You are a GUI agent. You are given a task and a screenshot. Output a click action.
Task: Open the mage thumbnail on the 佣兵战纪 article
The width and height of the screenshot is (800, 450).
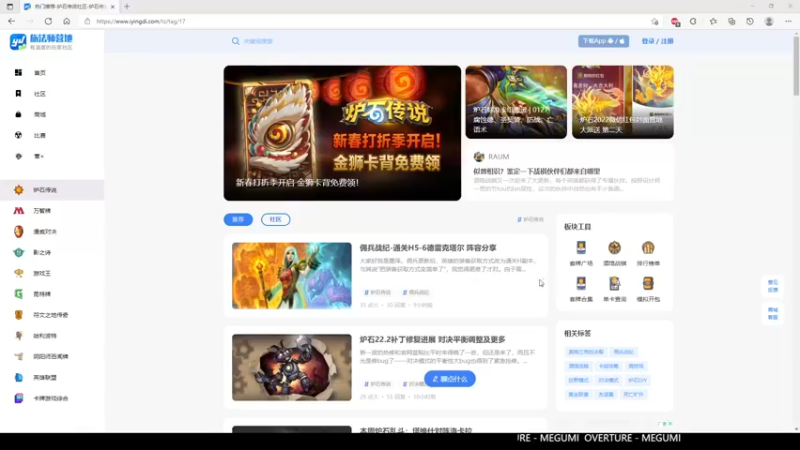pyautogui.click(x=292, y=276)
